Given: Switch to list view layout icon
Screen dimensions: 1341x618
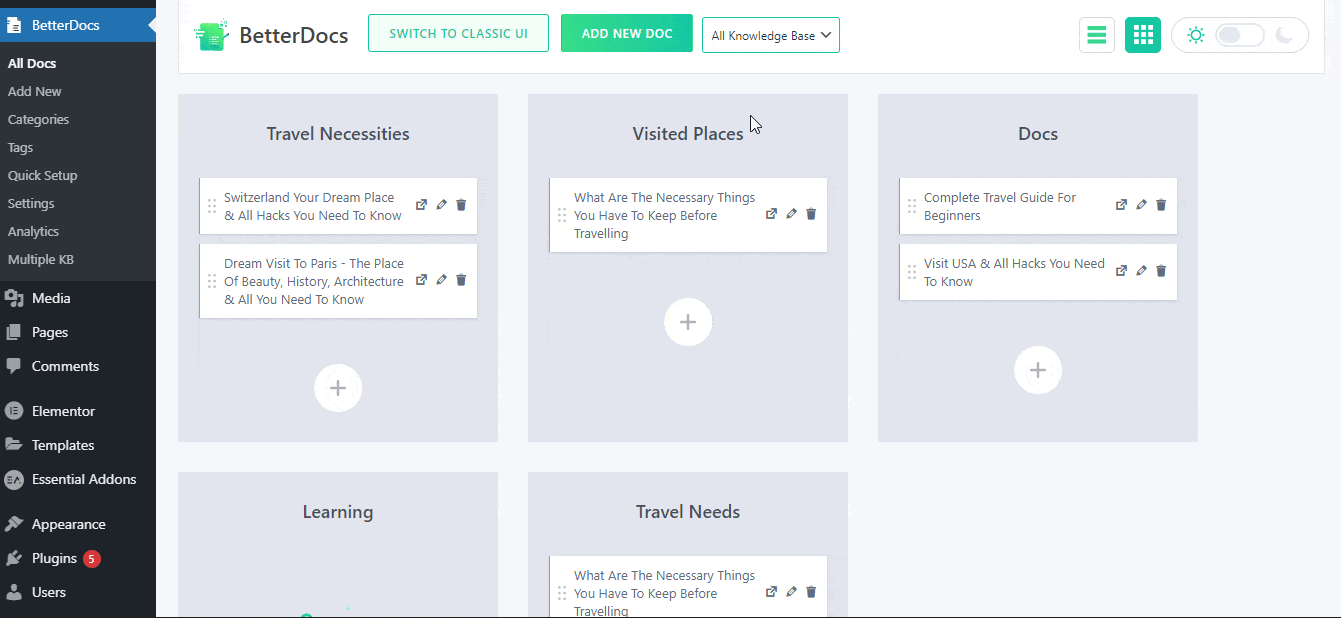Looking at the screenshot, I should (1097, 35).
